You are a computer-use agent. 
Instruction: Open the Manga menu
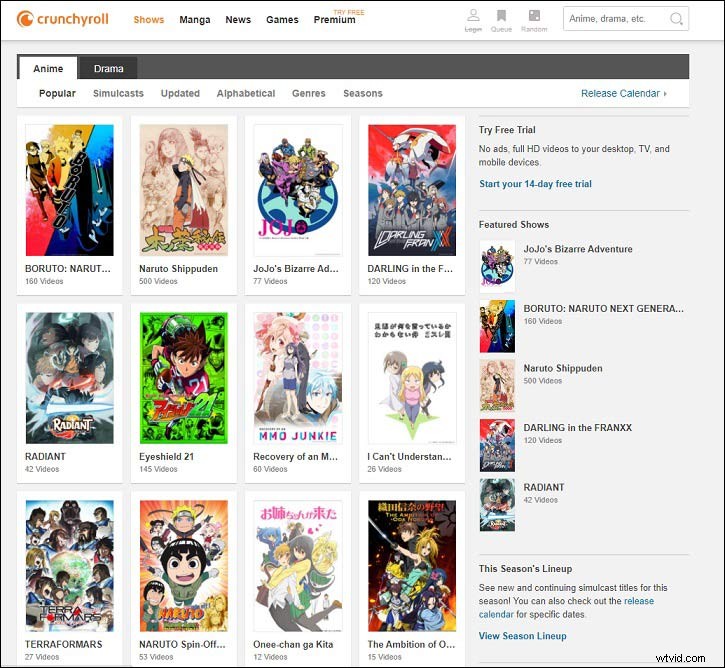point(195,19)
